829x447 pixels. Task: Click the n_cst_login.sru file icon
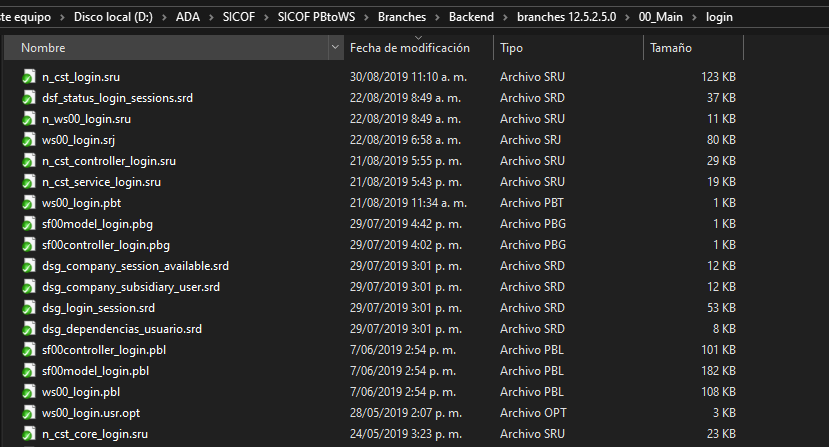[29, 77]
